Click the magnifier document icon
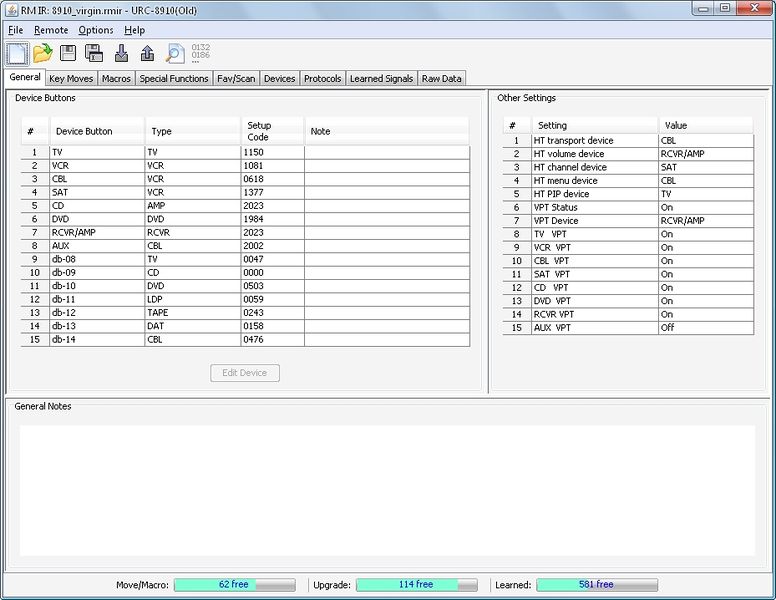 174,53
